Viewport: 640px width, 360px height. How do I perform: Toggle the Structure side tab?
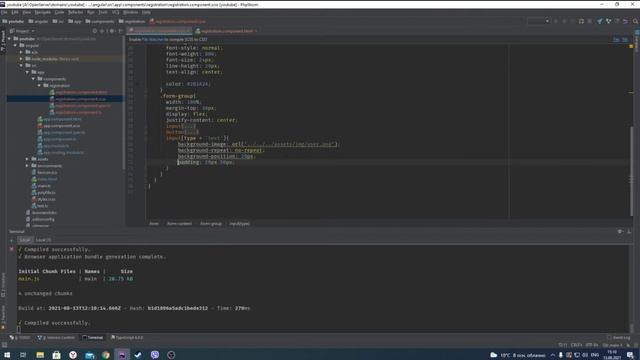(3, 285)
